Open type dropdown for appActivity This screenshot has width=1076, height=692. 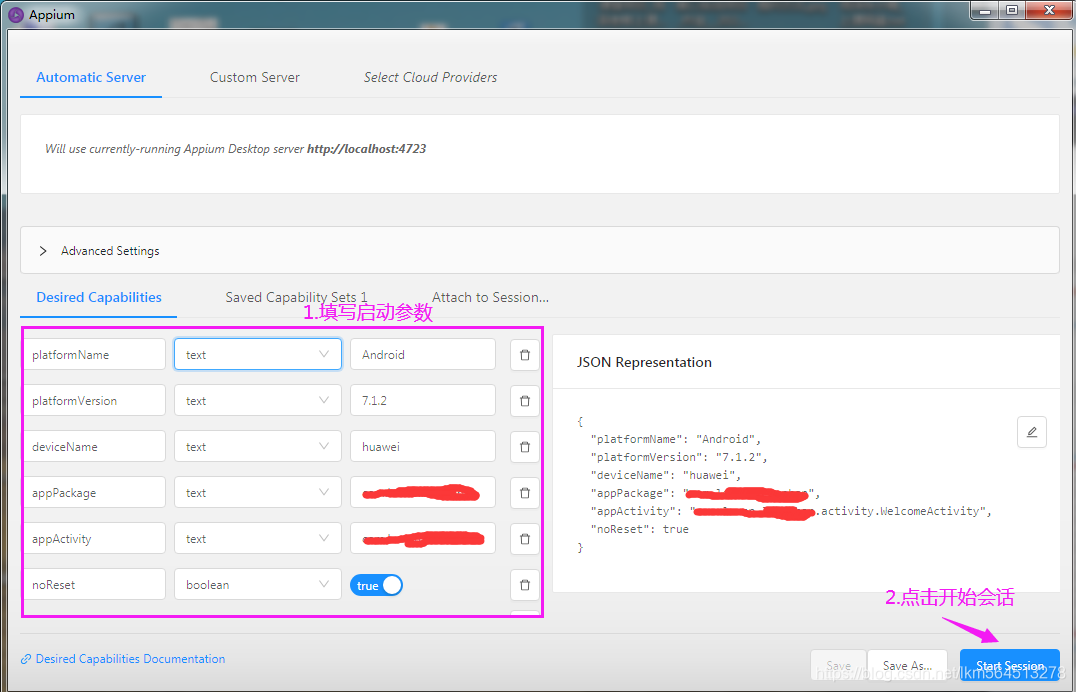tap(257, 538)
